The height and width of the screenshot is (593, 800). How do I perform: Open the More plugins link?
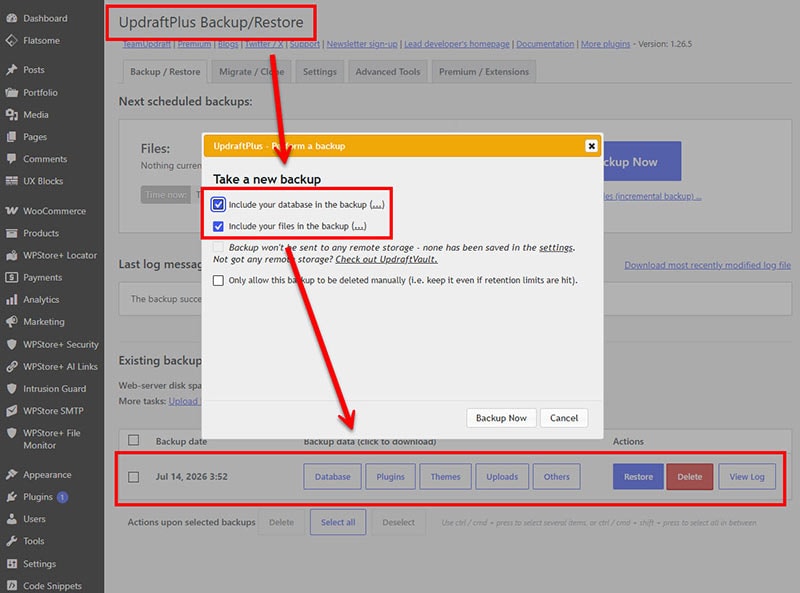(x=606, y=44)
